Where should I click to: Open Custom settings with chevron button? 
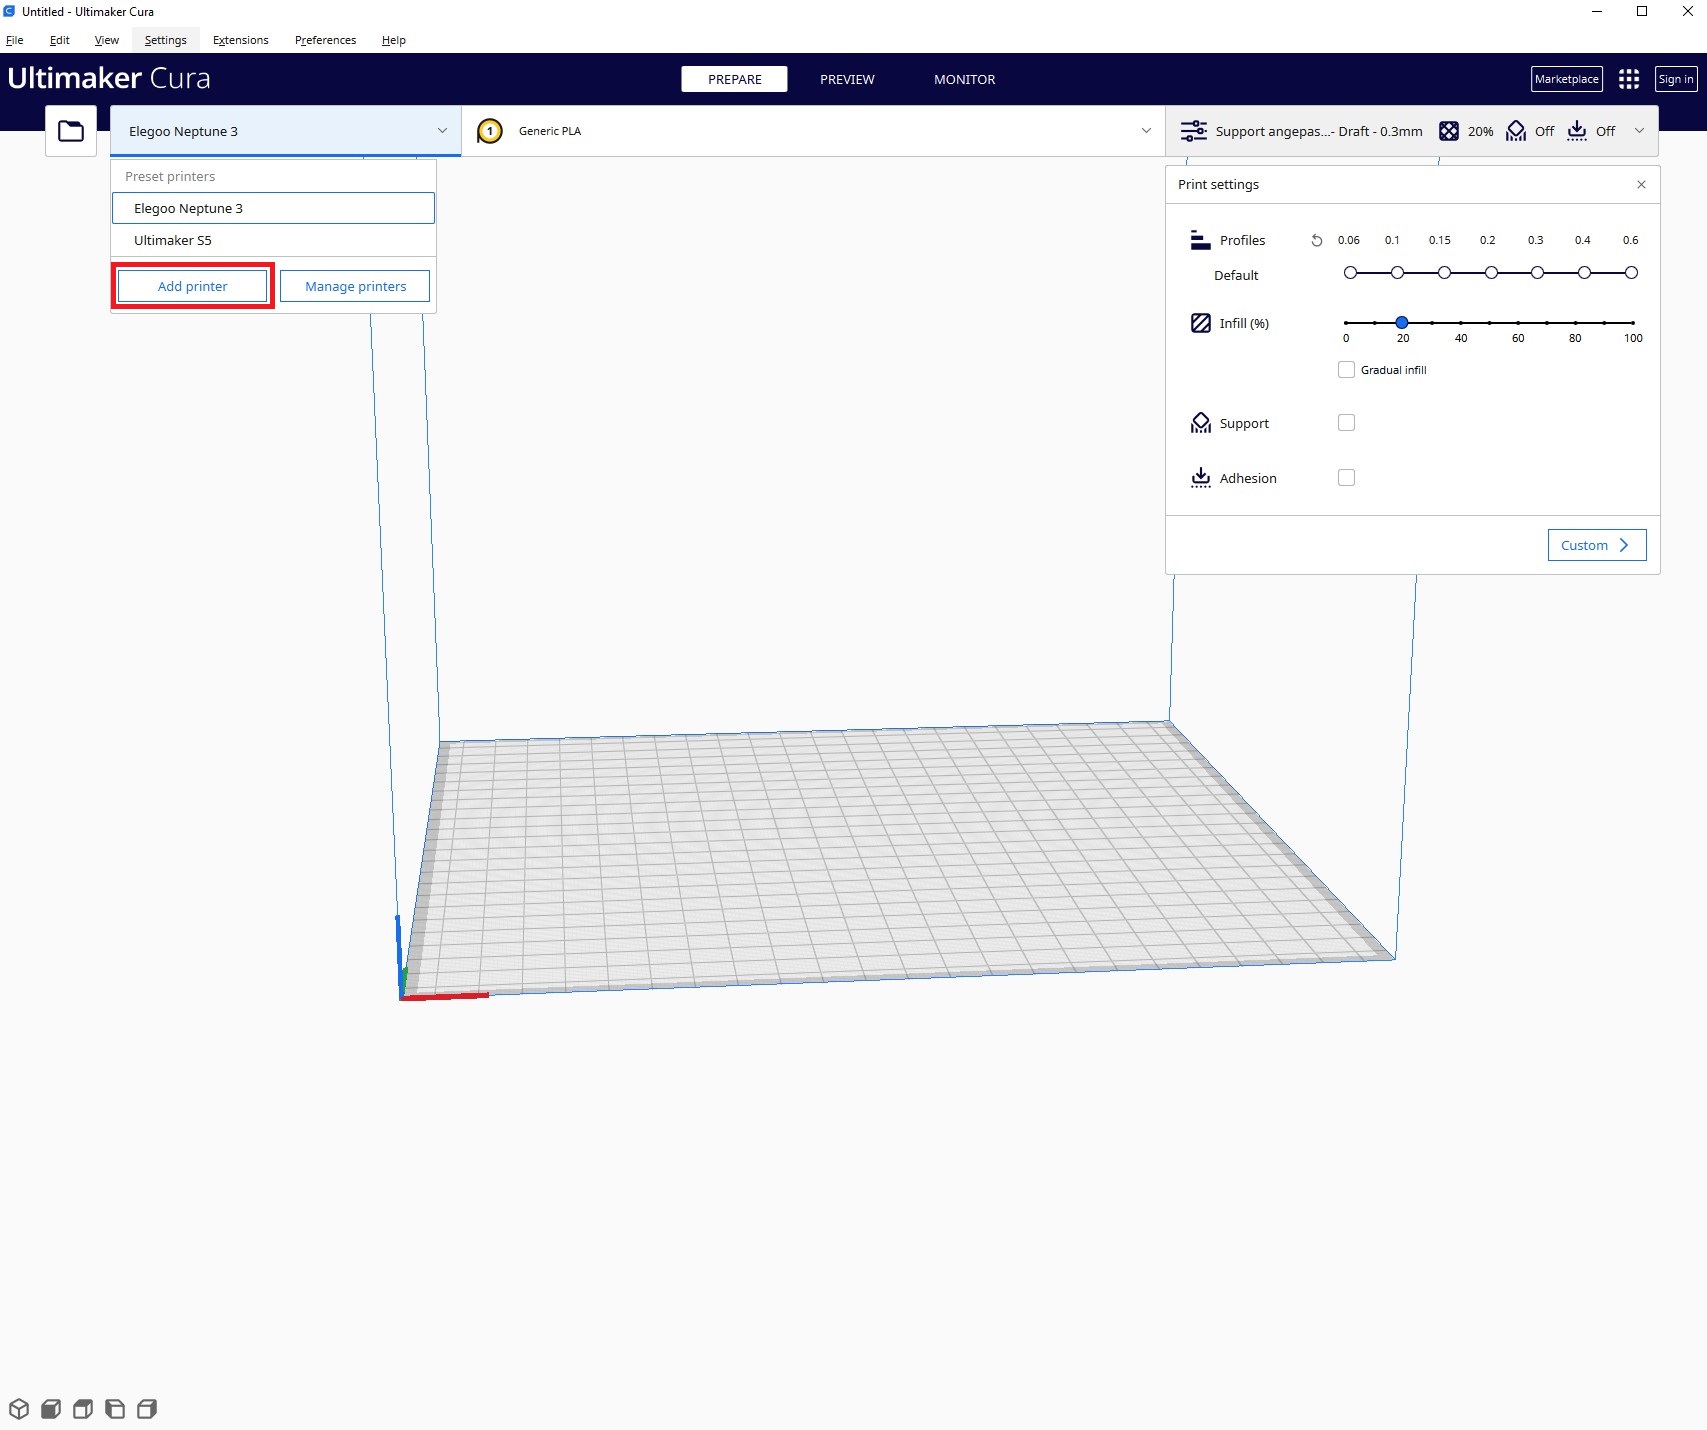point(1597,545)
